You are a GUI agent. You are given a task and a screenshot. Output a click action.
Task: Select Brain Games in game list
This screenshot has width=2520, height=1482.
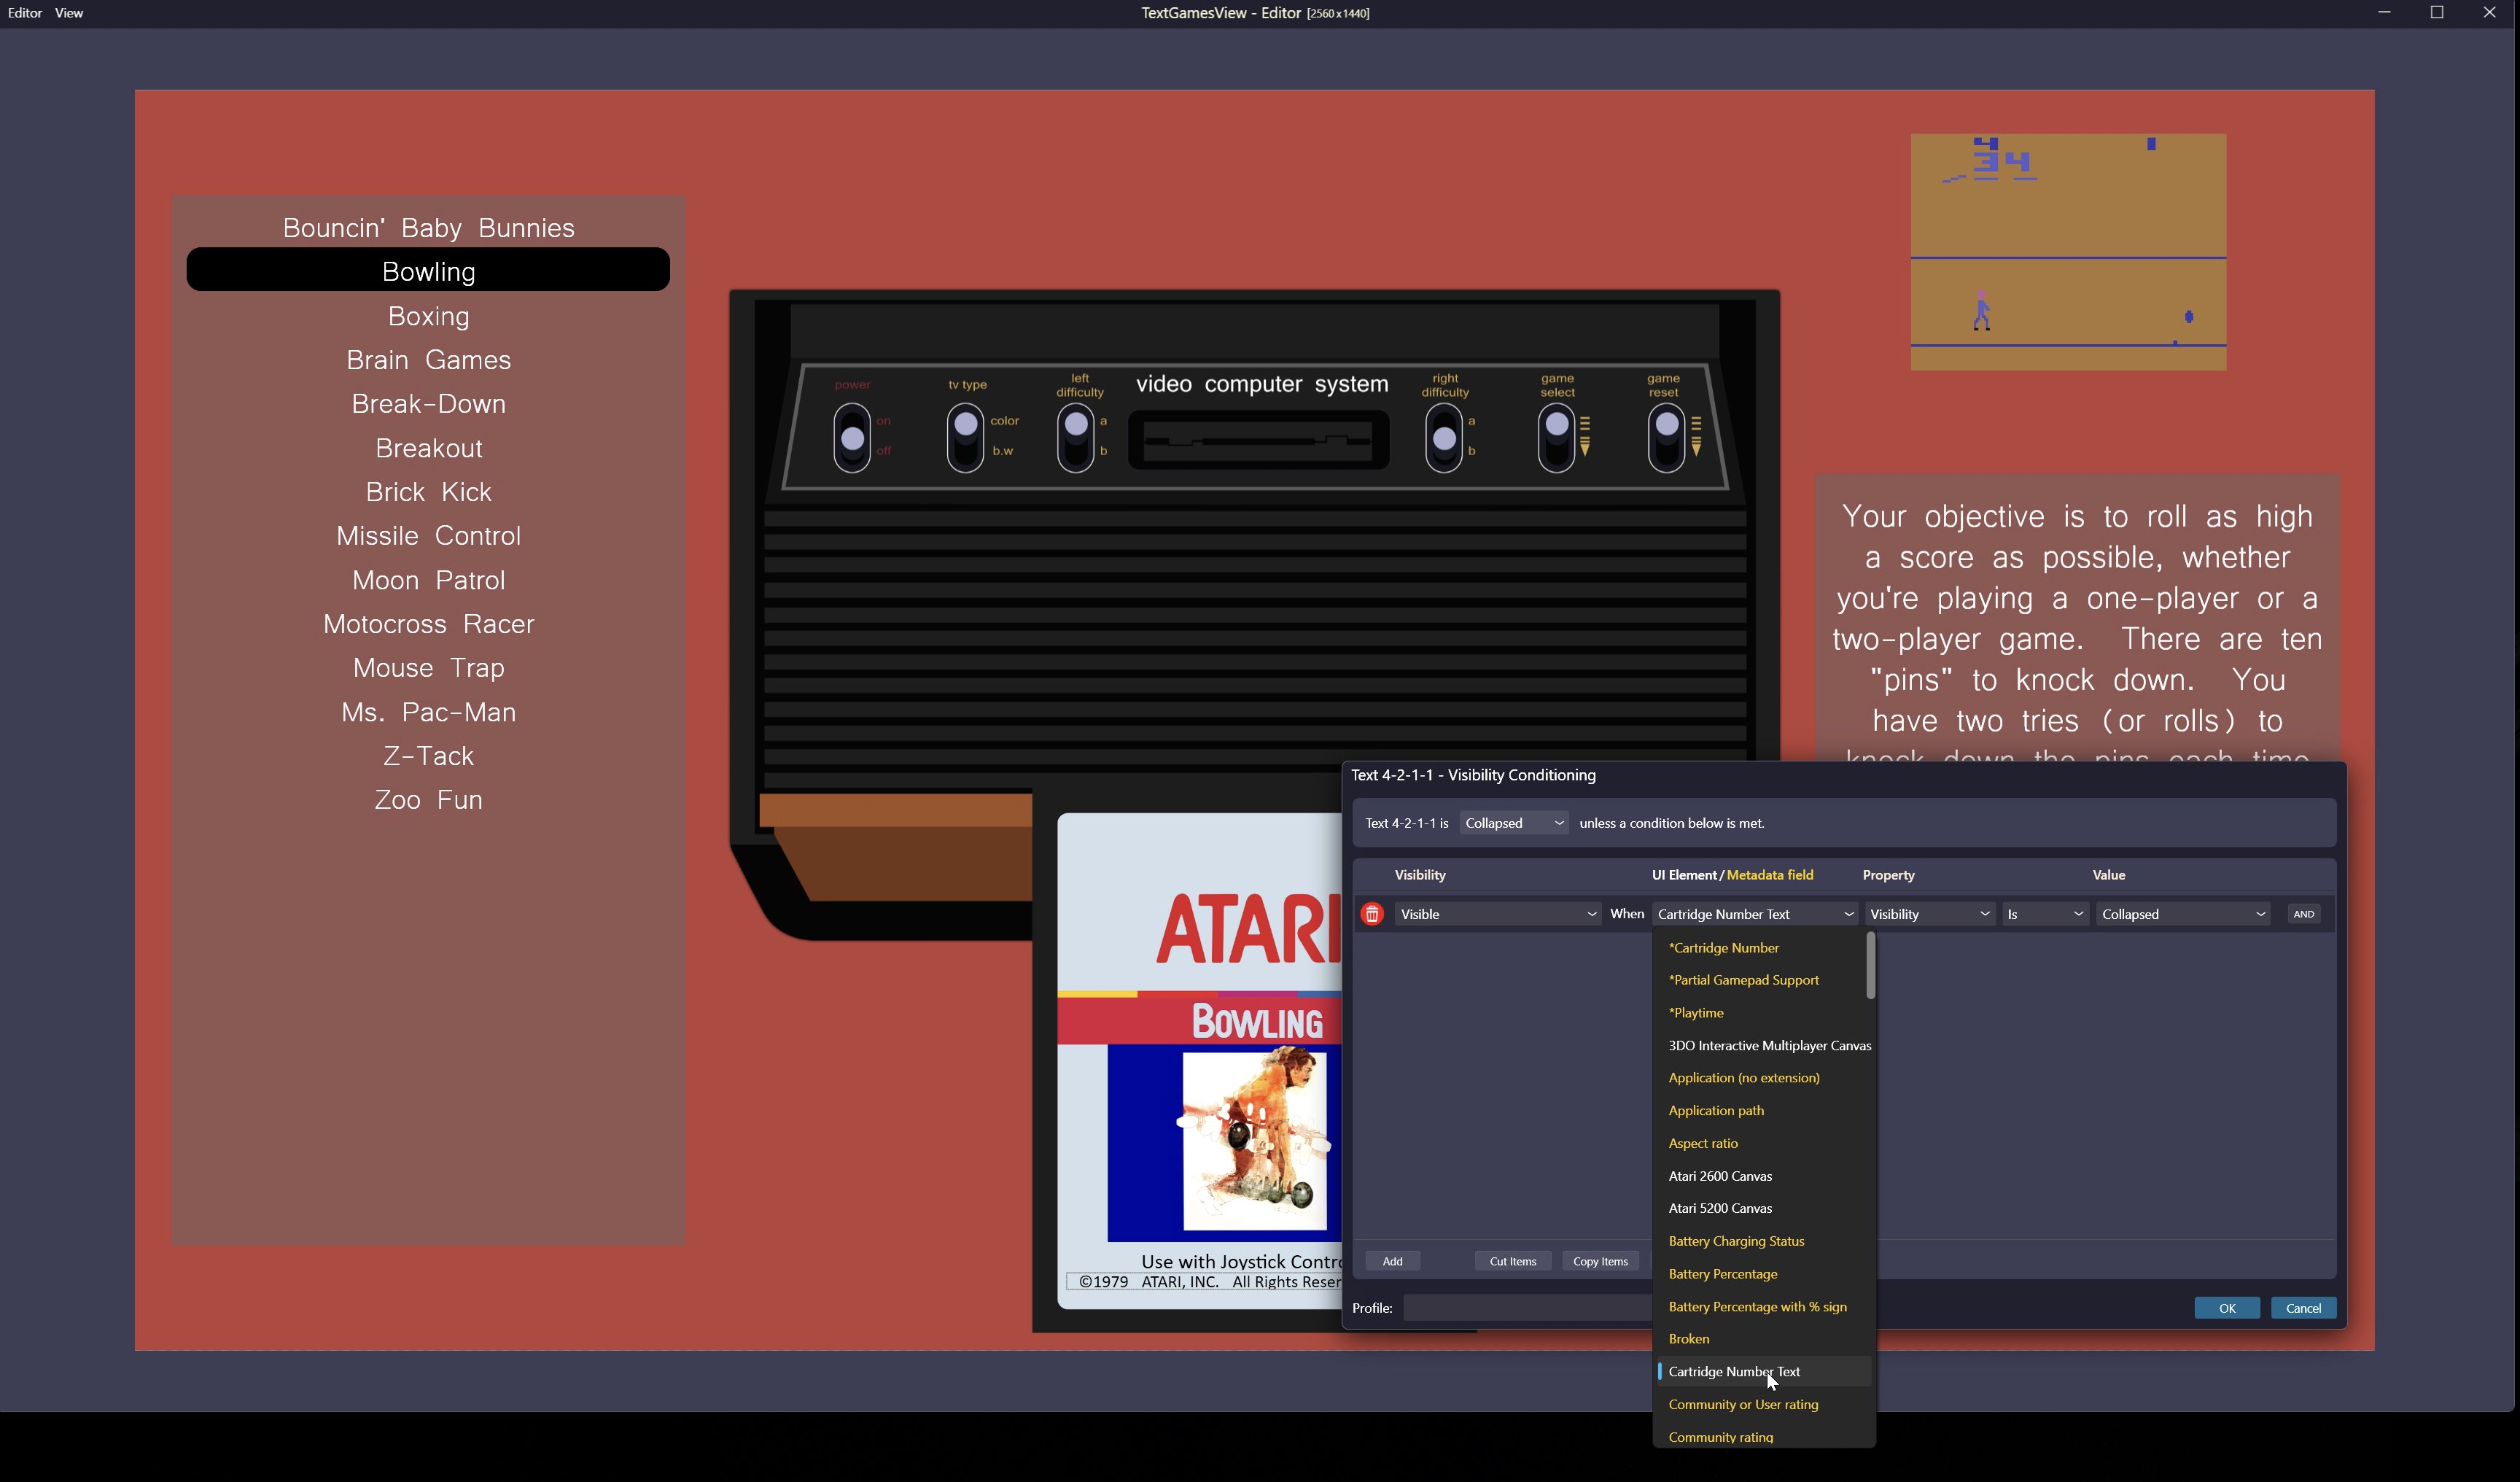point(428,360)
